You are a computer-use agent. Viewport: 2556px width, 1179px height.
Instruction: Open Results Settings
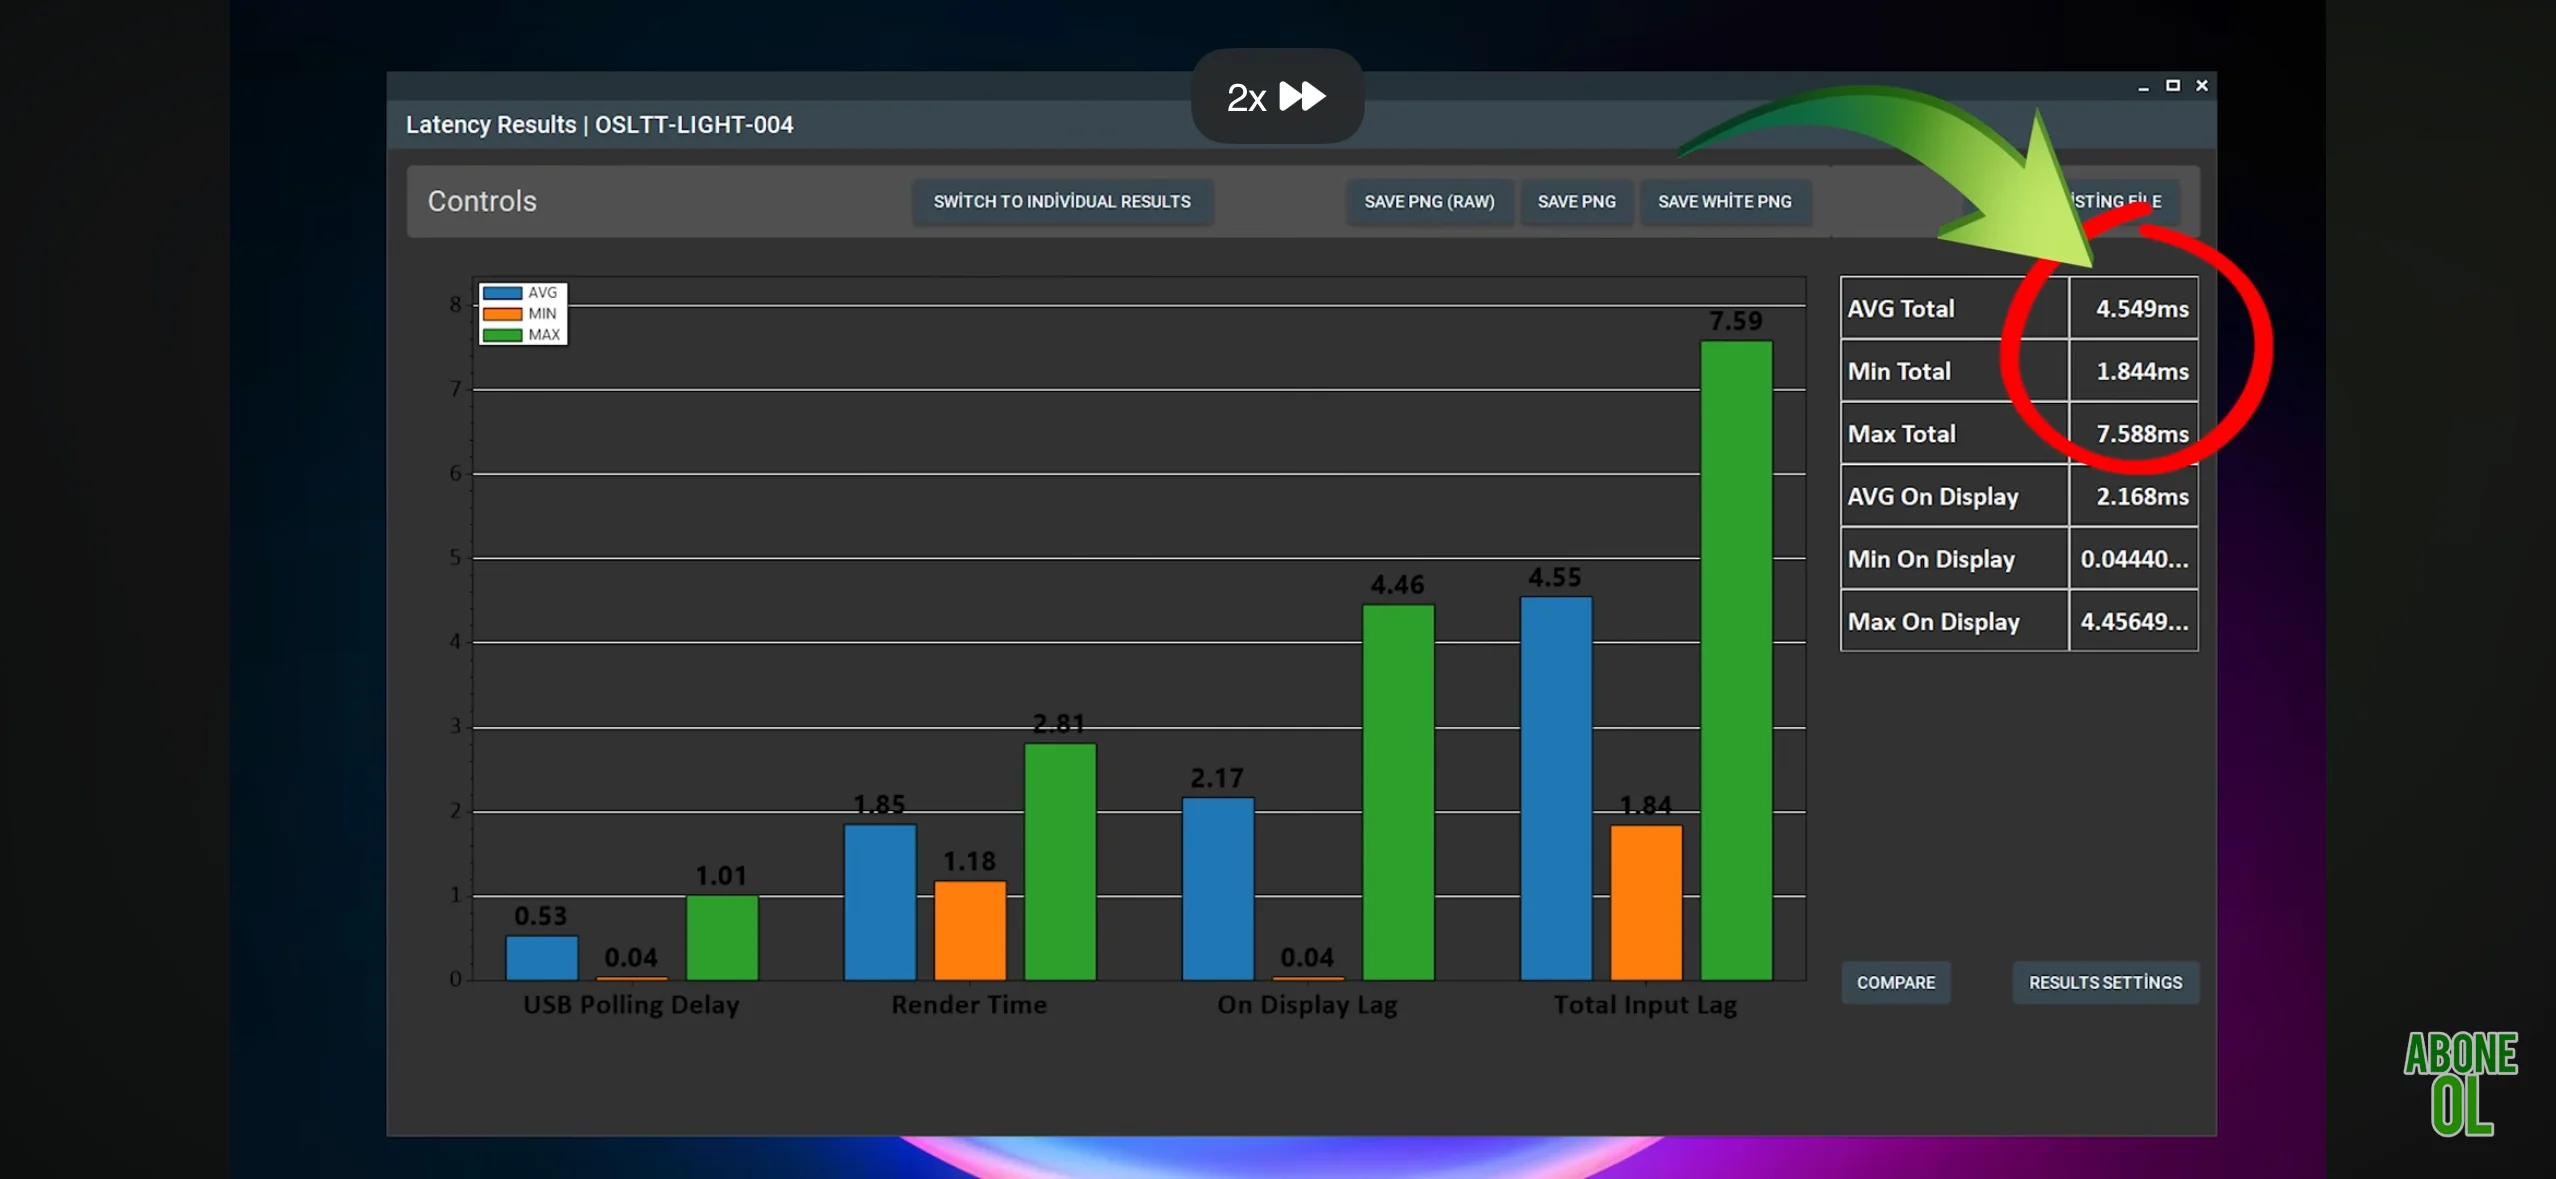pyautogui.click(x=2105, y=982)
